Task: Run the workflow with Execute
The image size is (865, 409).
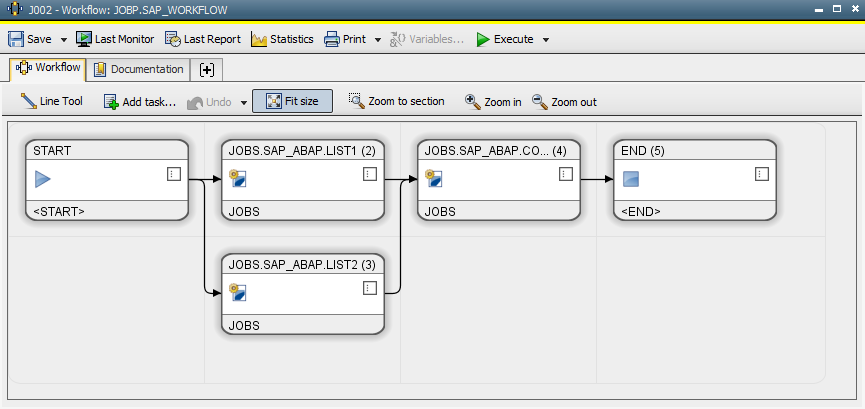Action: [x=504, y=40]
